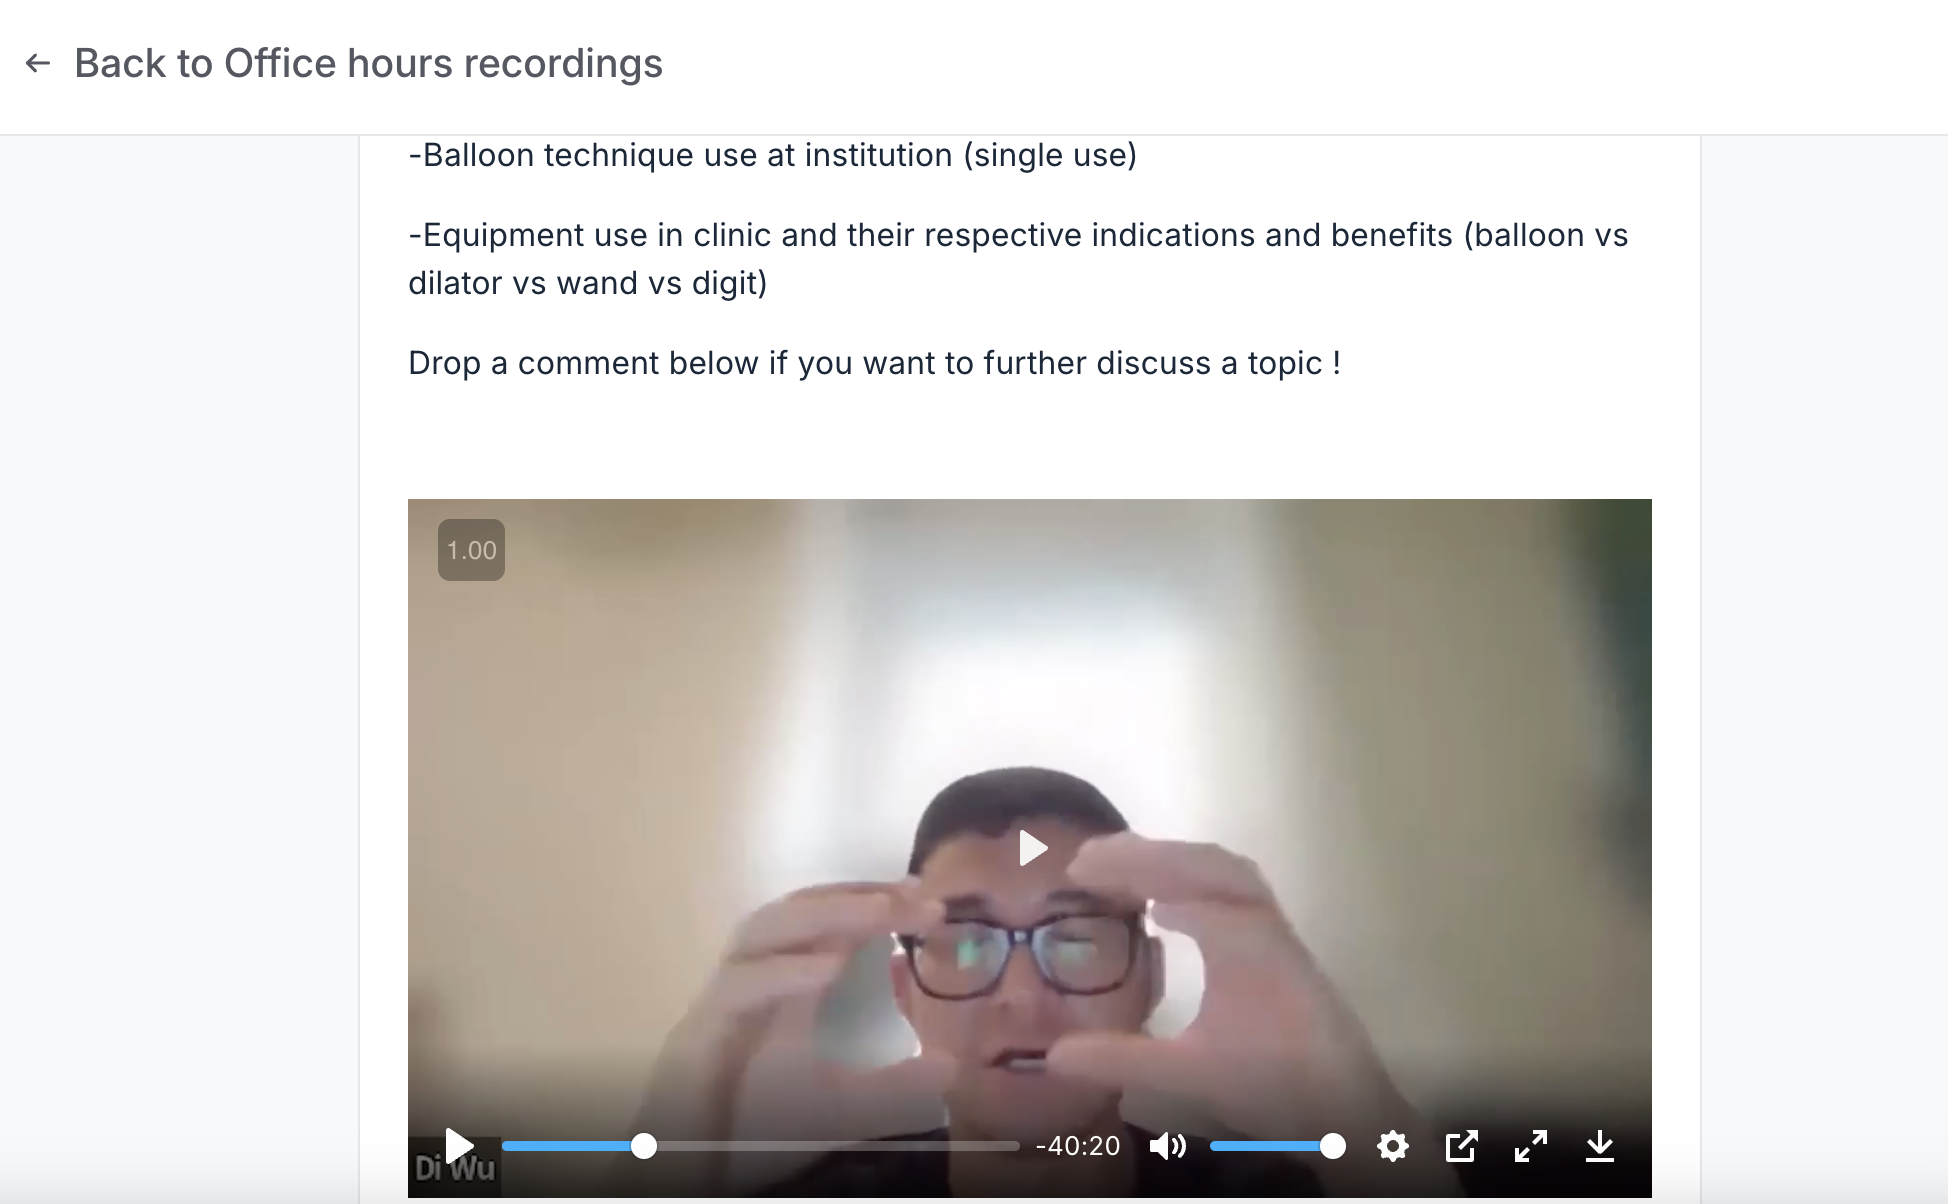Click the blue volume level track
The height and width of the screenshot is (1204, 1948).
tap(1265, 1146)
